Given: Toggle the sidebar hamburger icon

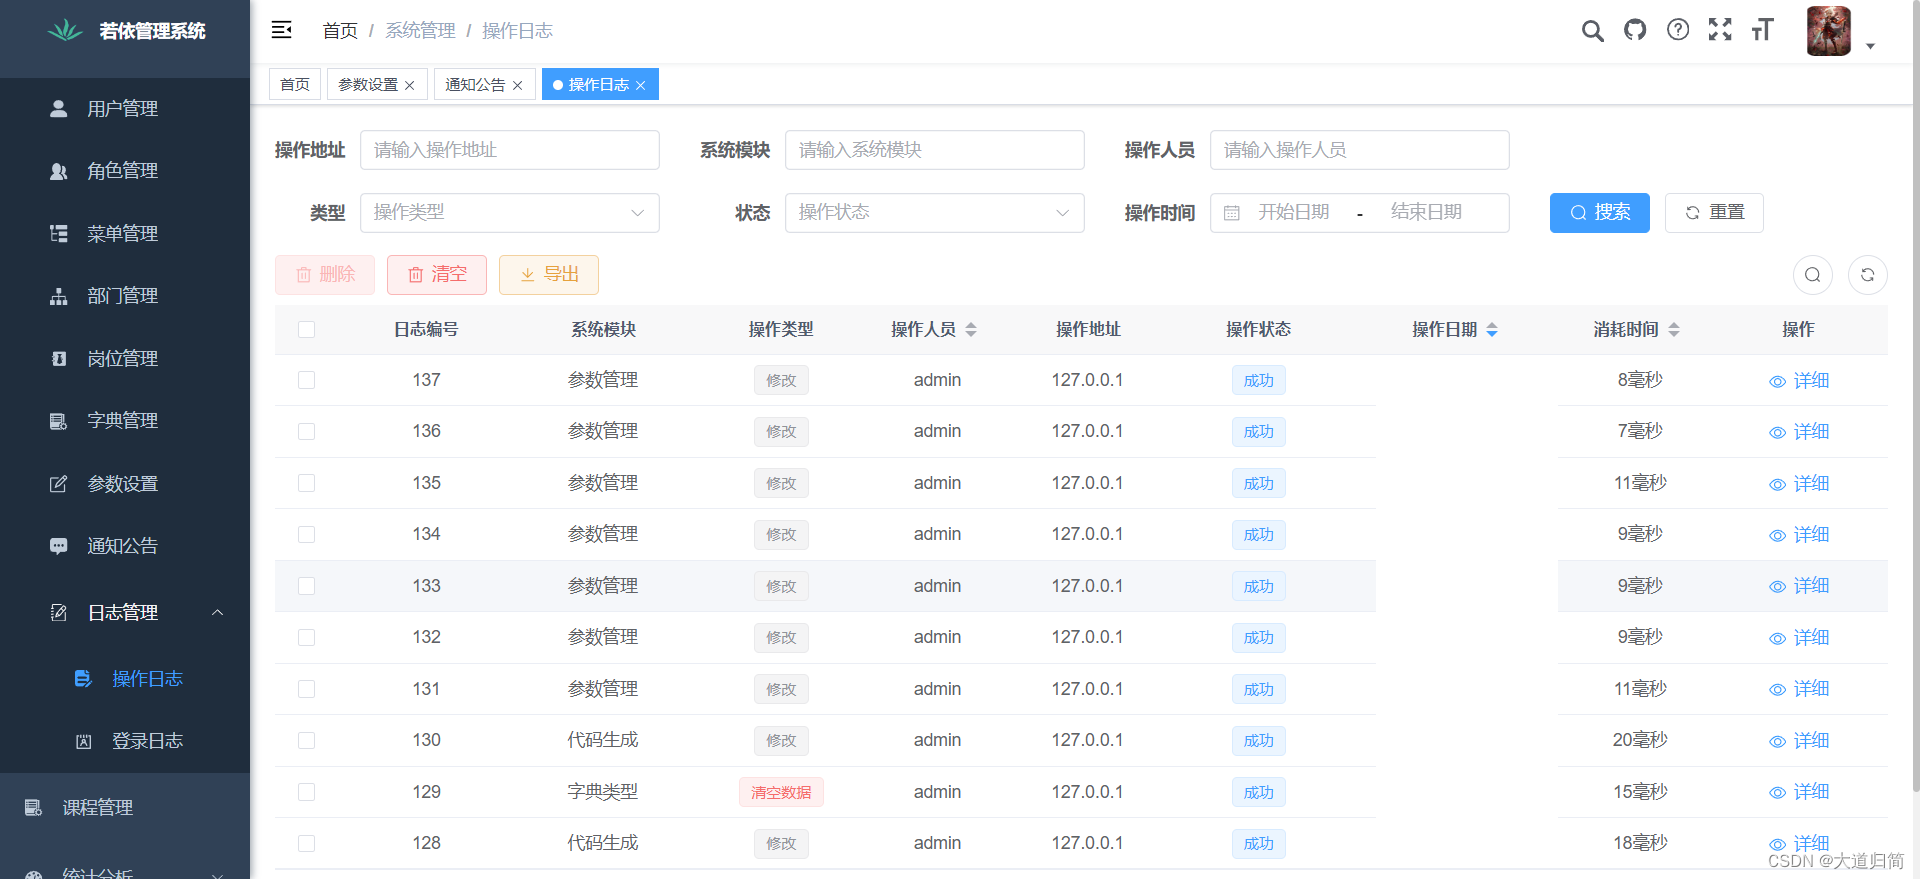Looking at the screenshot, I should pos(282,30).
